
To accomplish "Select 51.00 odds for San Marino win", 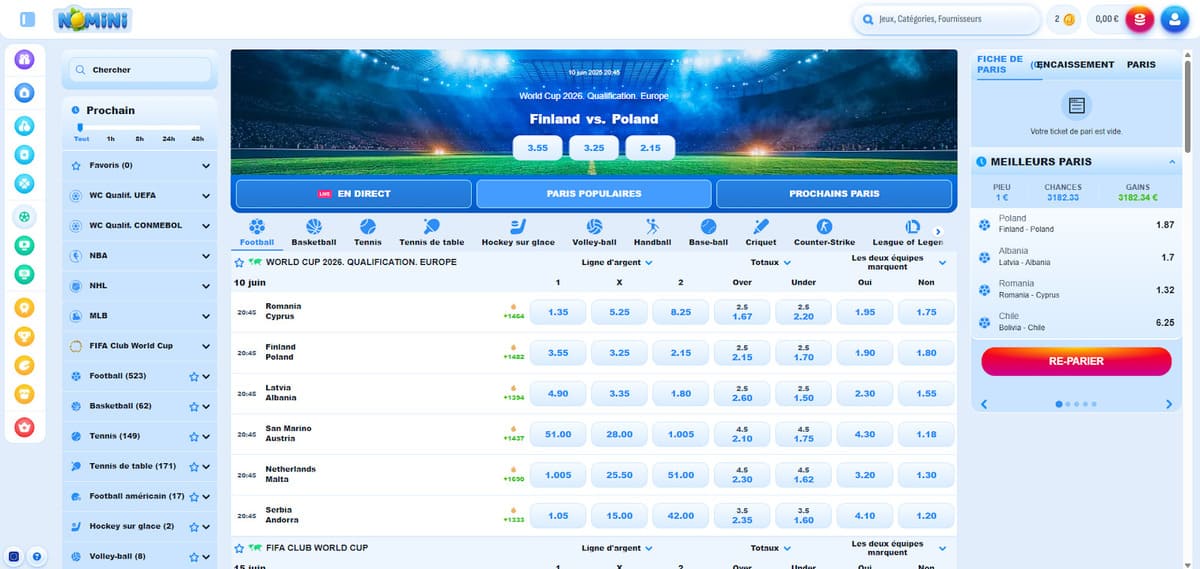I will 558,435.
